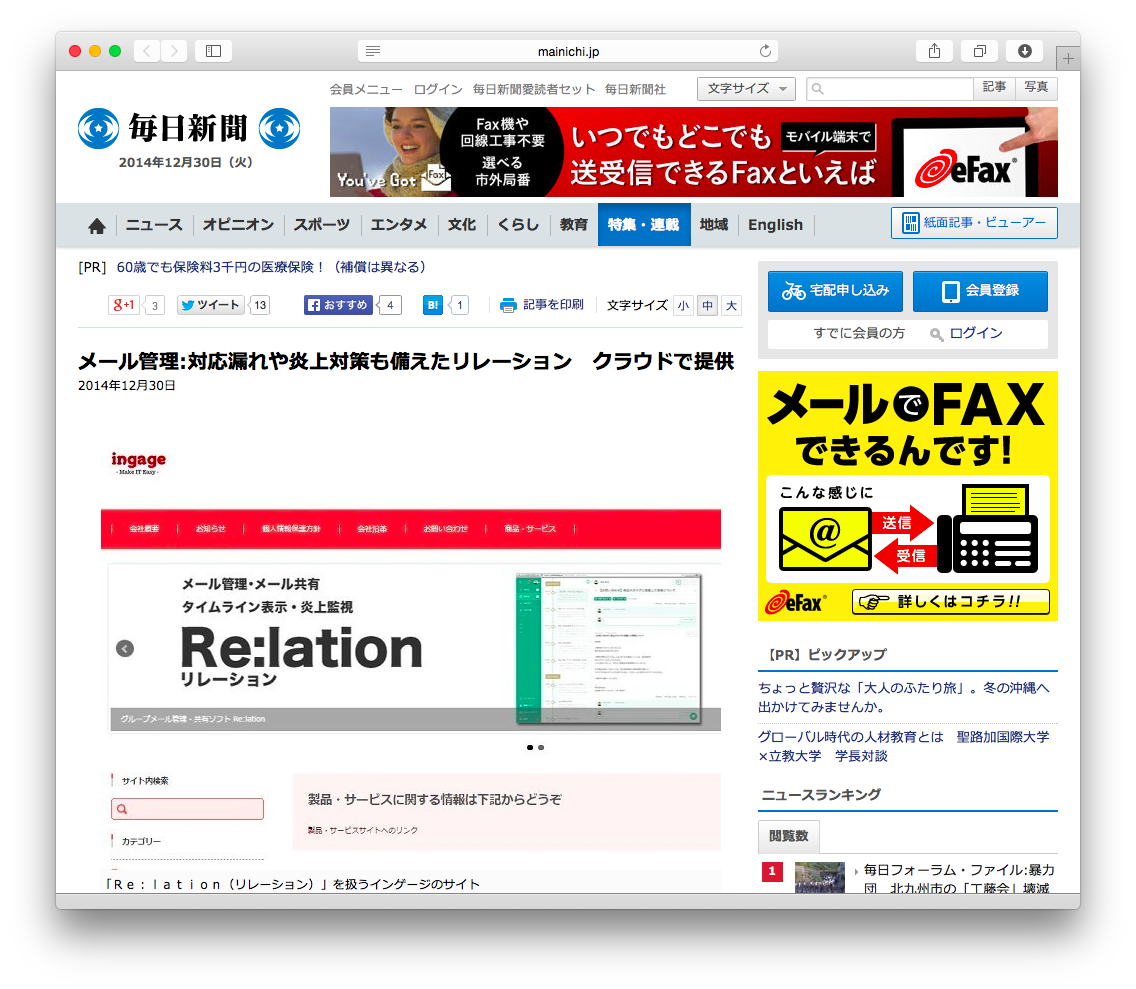Open the 地域 section
This screenshot has width=1136, height=989.
click(714, 225)
